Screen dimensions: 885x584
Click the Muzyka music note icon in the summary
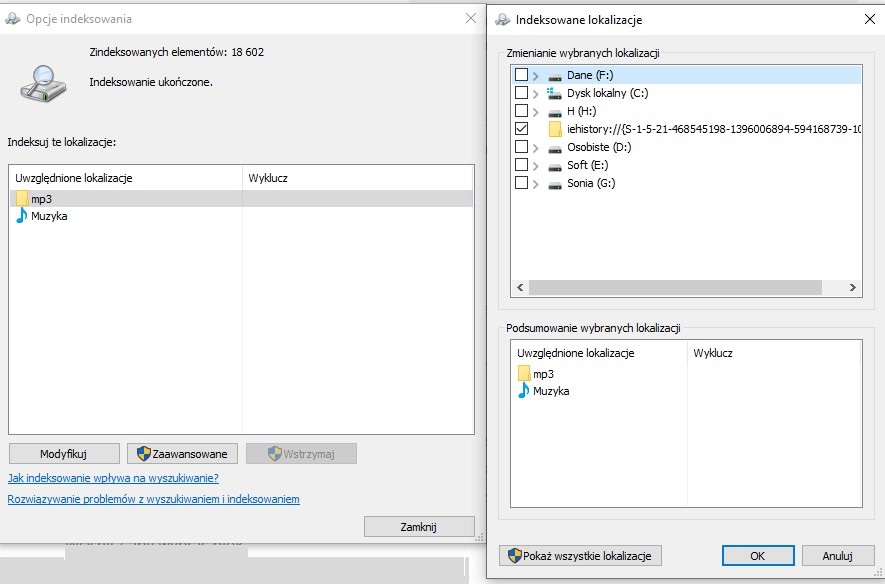(x=523, y=391)
